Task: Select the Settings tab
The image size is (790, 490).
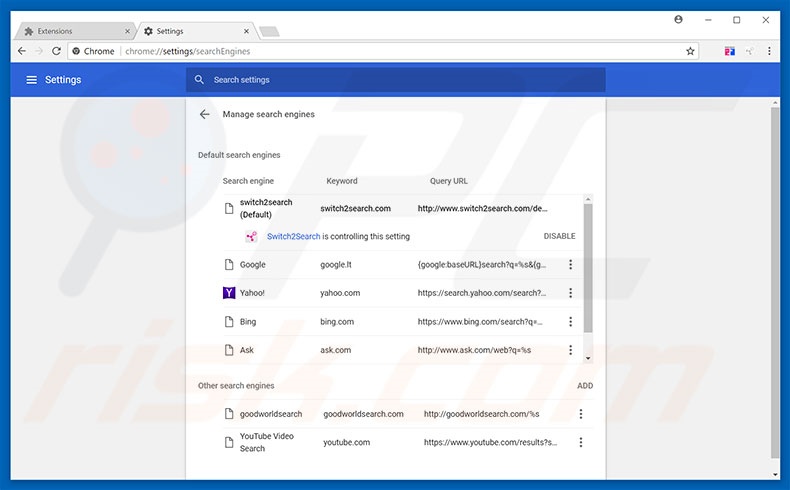Action: 196,31
